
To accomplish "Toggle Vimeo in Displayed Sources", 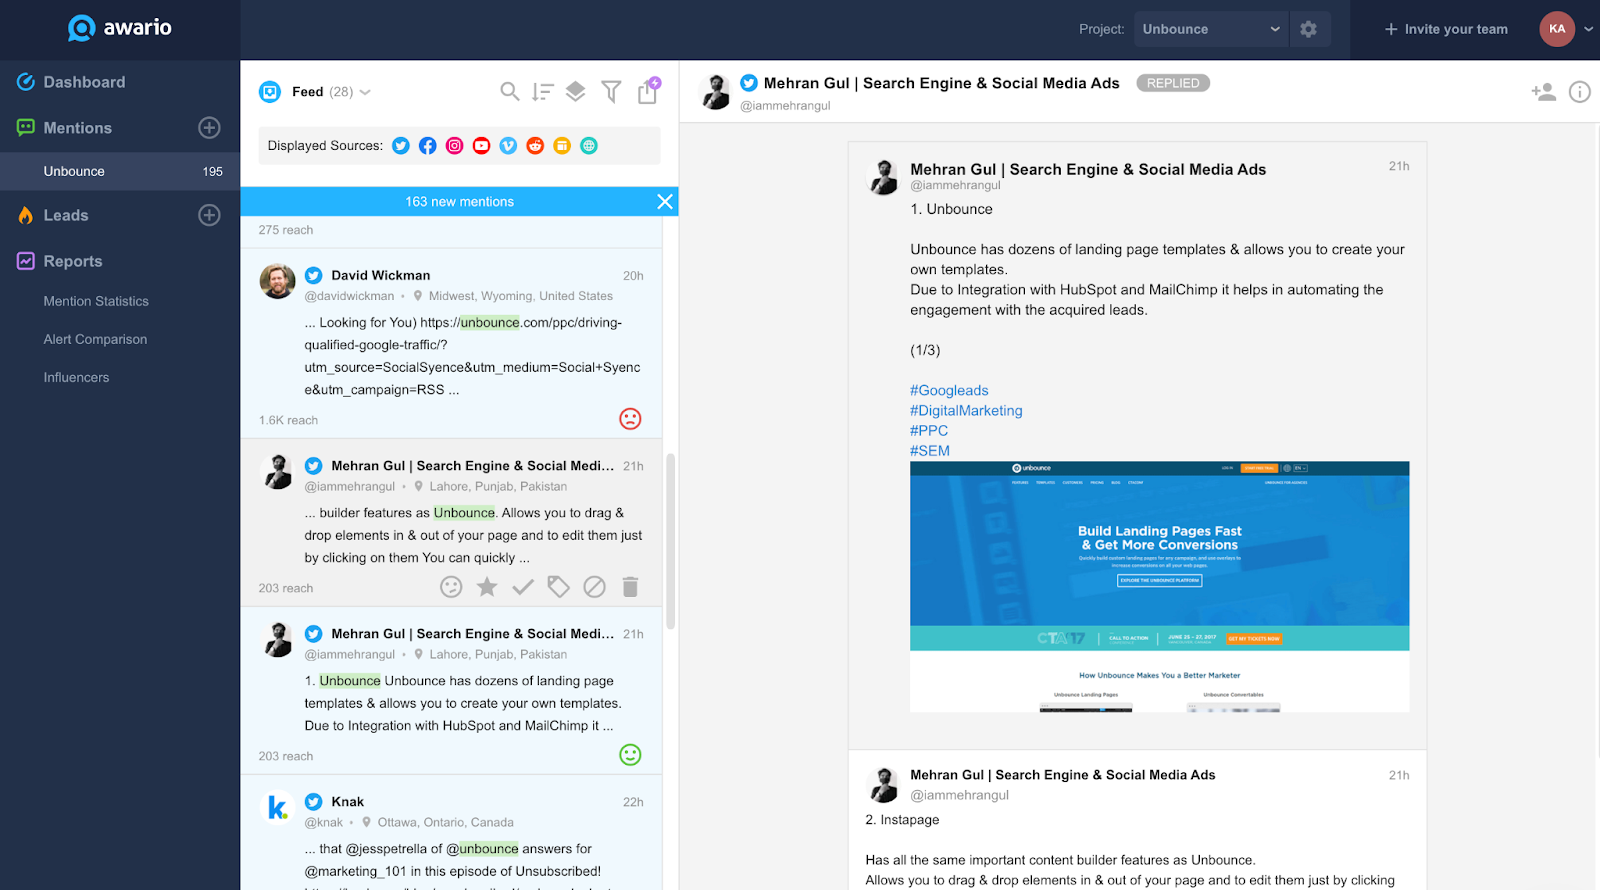I will pos(509,146).
